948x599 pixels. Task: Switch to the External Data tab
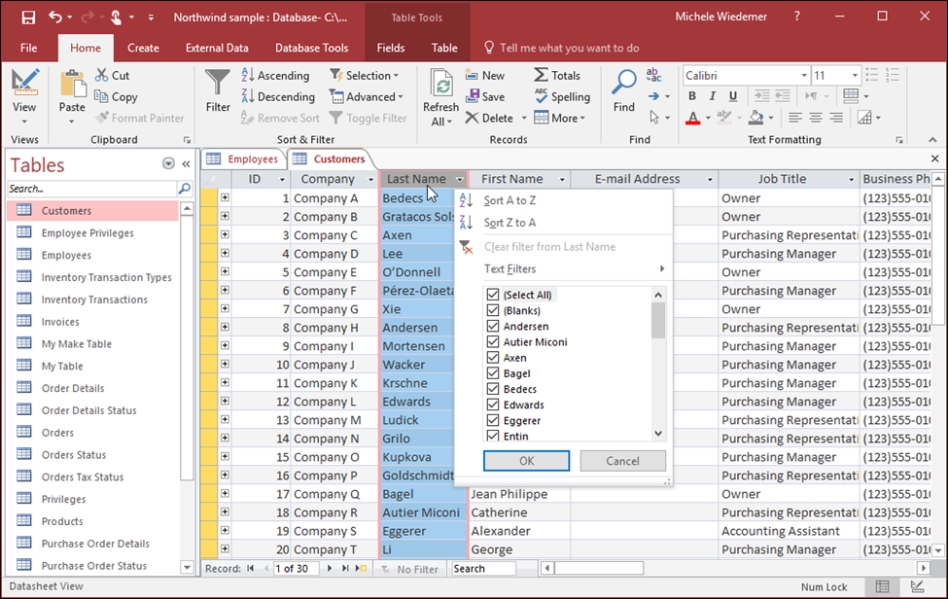coord(216,48)
